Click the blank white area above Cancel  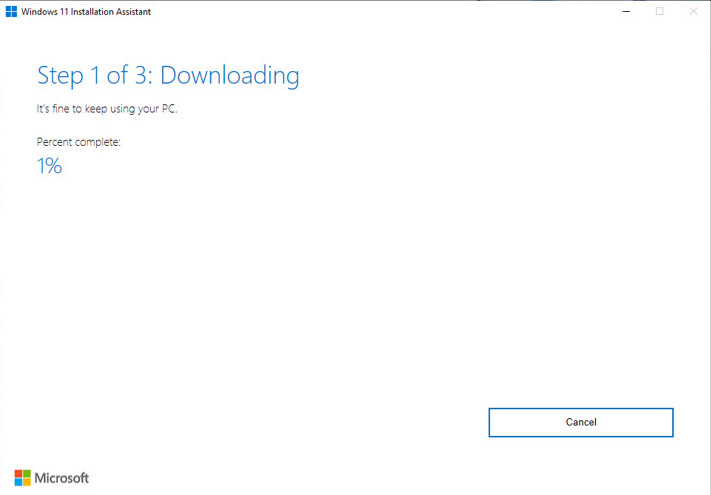point(580,330)
